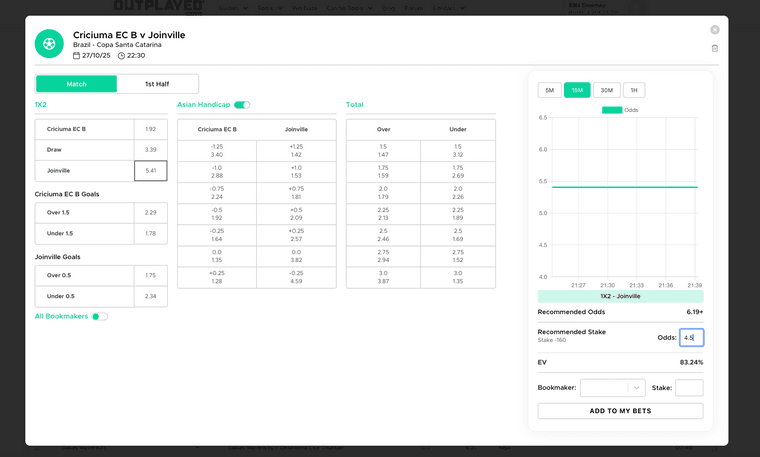This screenshot has width=760, height=457.
Task: Select the Match tab
Action: click(x=76, y=84)
